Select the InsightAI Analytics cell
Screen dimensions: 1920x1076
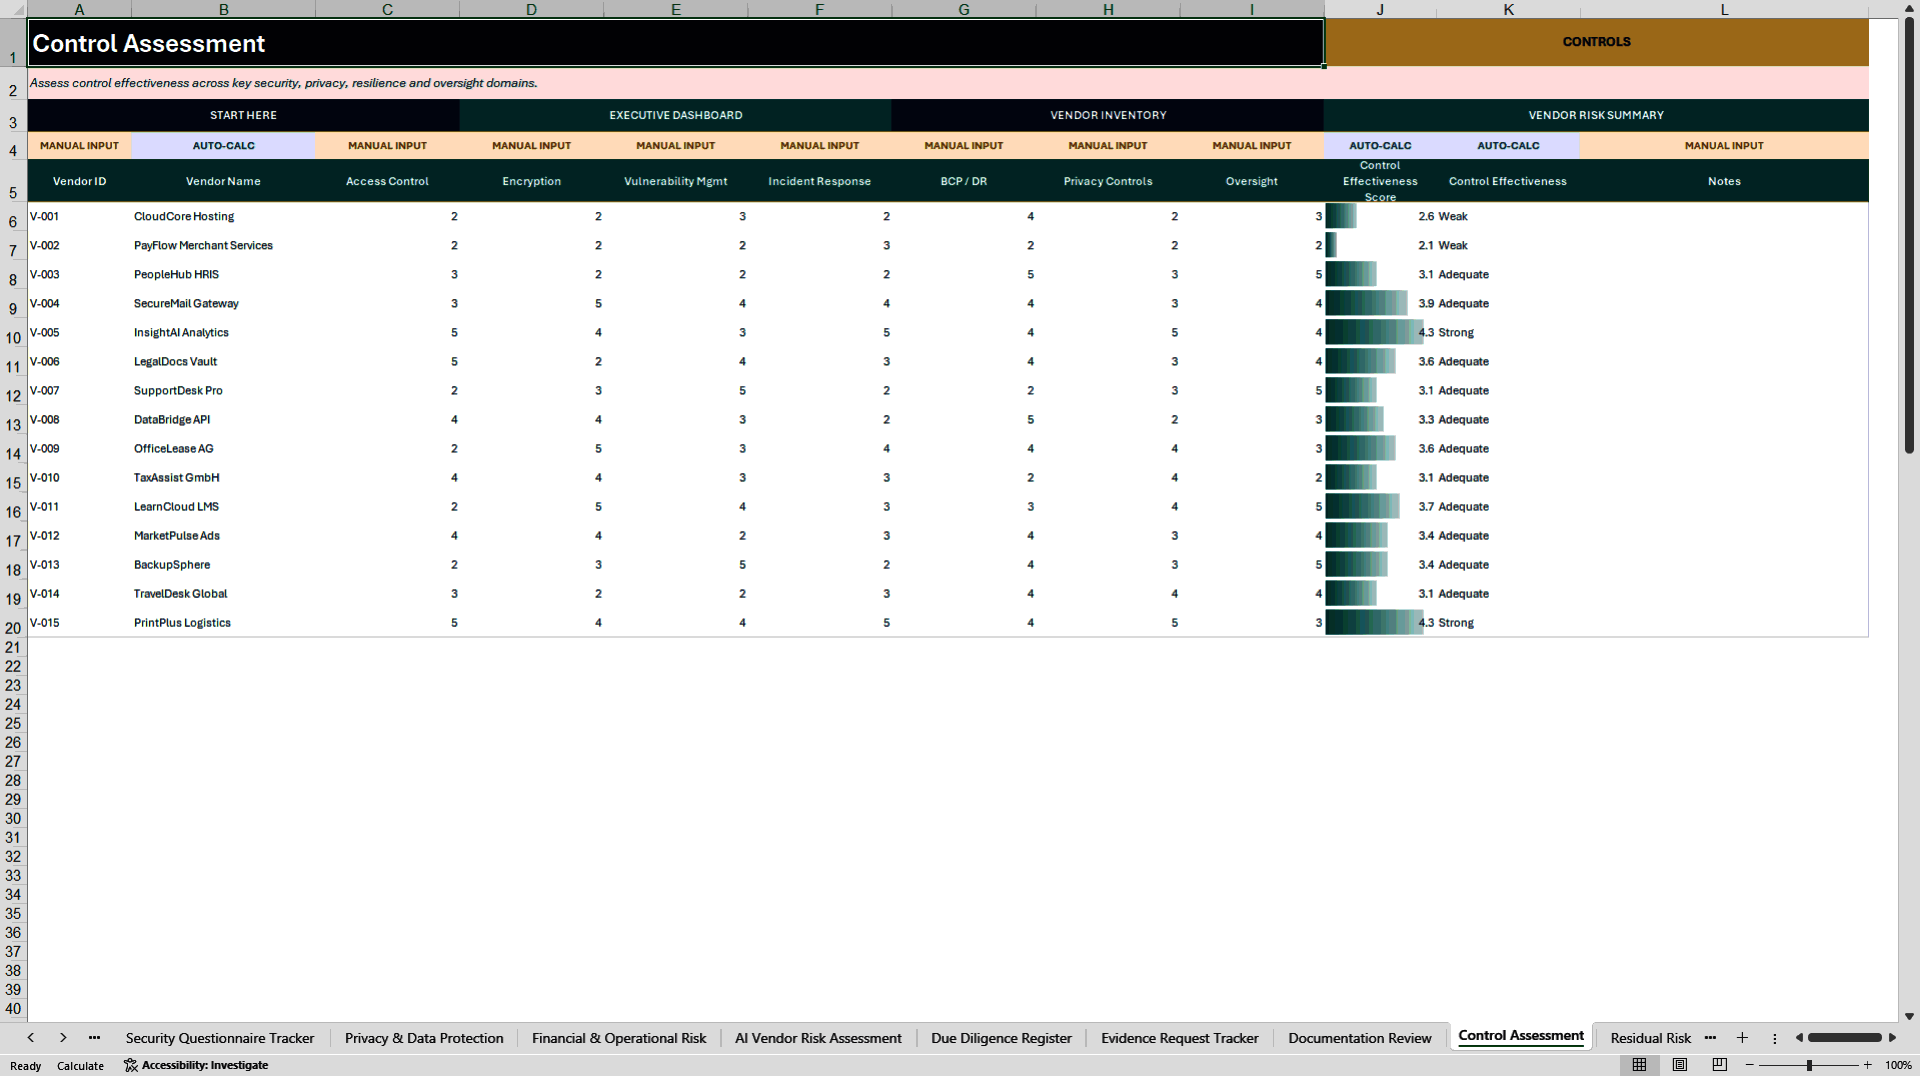tap(223, 332)
